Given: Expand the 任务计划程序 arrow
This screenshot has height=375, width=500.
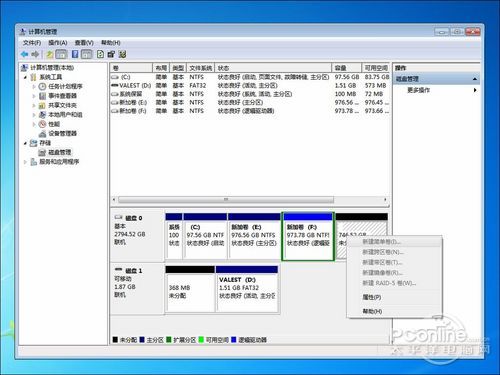Looking at the screenshot, I should [34, 86].
